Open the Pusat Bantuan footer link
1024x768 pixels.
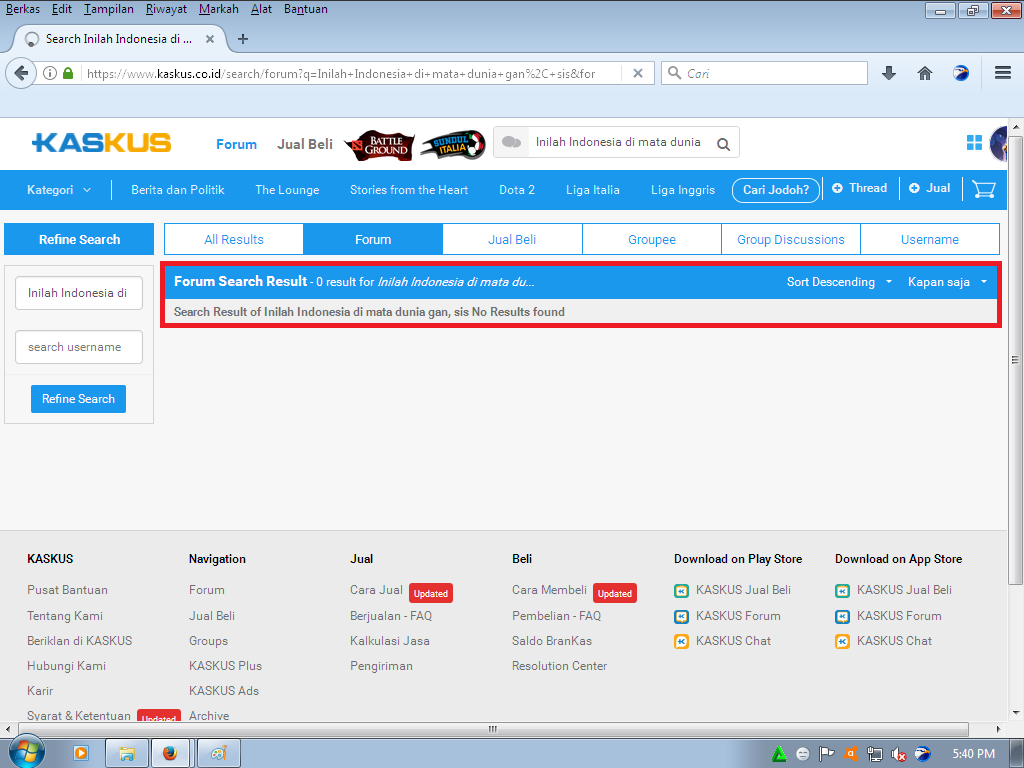[67, 590]
